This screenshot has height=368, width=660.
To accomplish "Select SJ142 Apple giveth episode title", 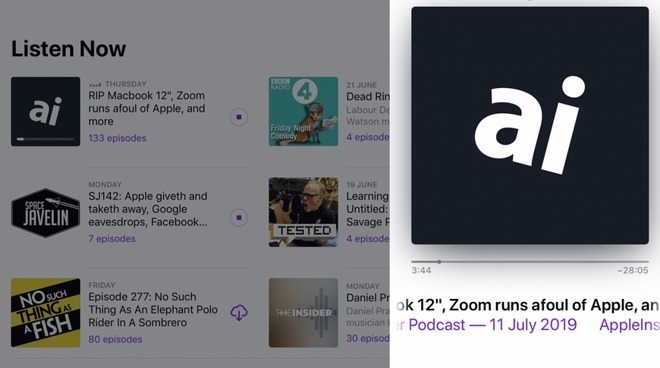I will (148, 209).
